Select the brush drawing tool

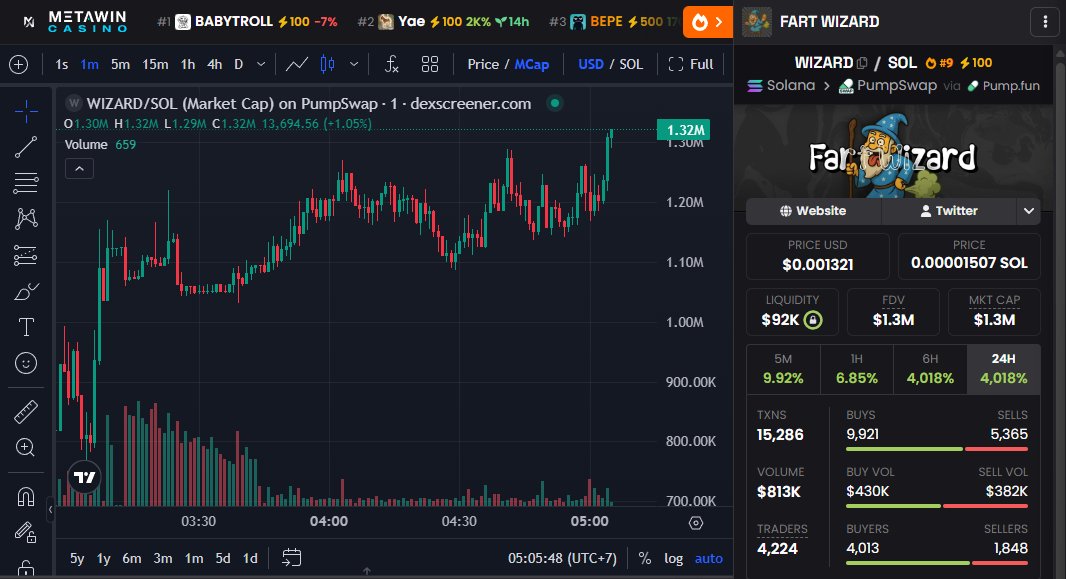coord(26,292)
